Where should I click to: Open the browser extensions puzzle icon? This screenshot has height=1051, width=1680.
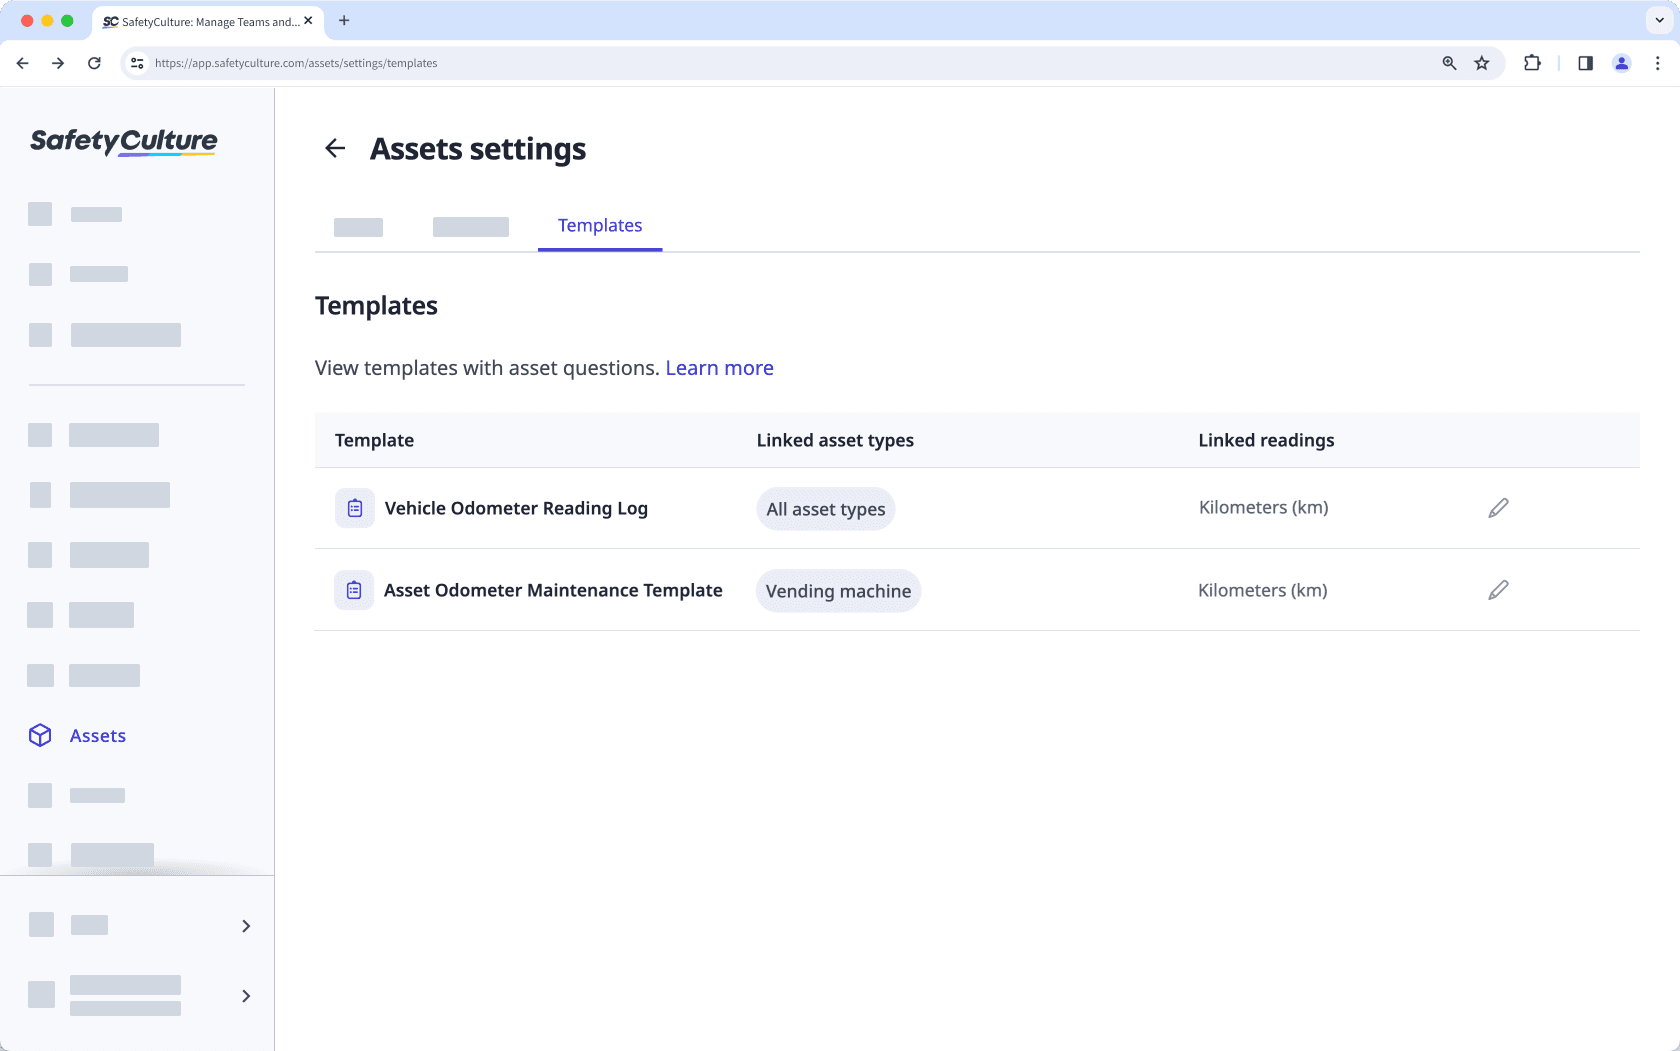tap(1532, 63)
